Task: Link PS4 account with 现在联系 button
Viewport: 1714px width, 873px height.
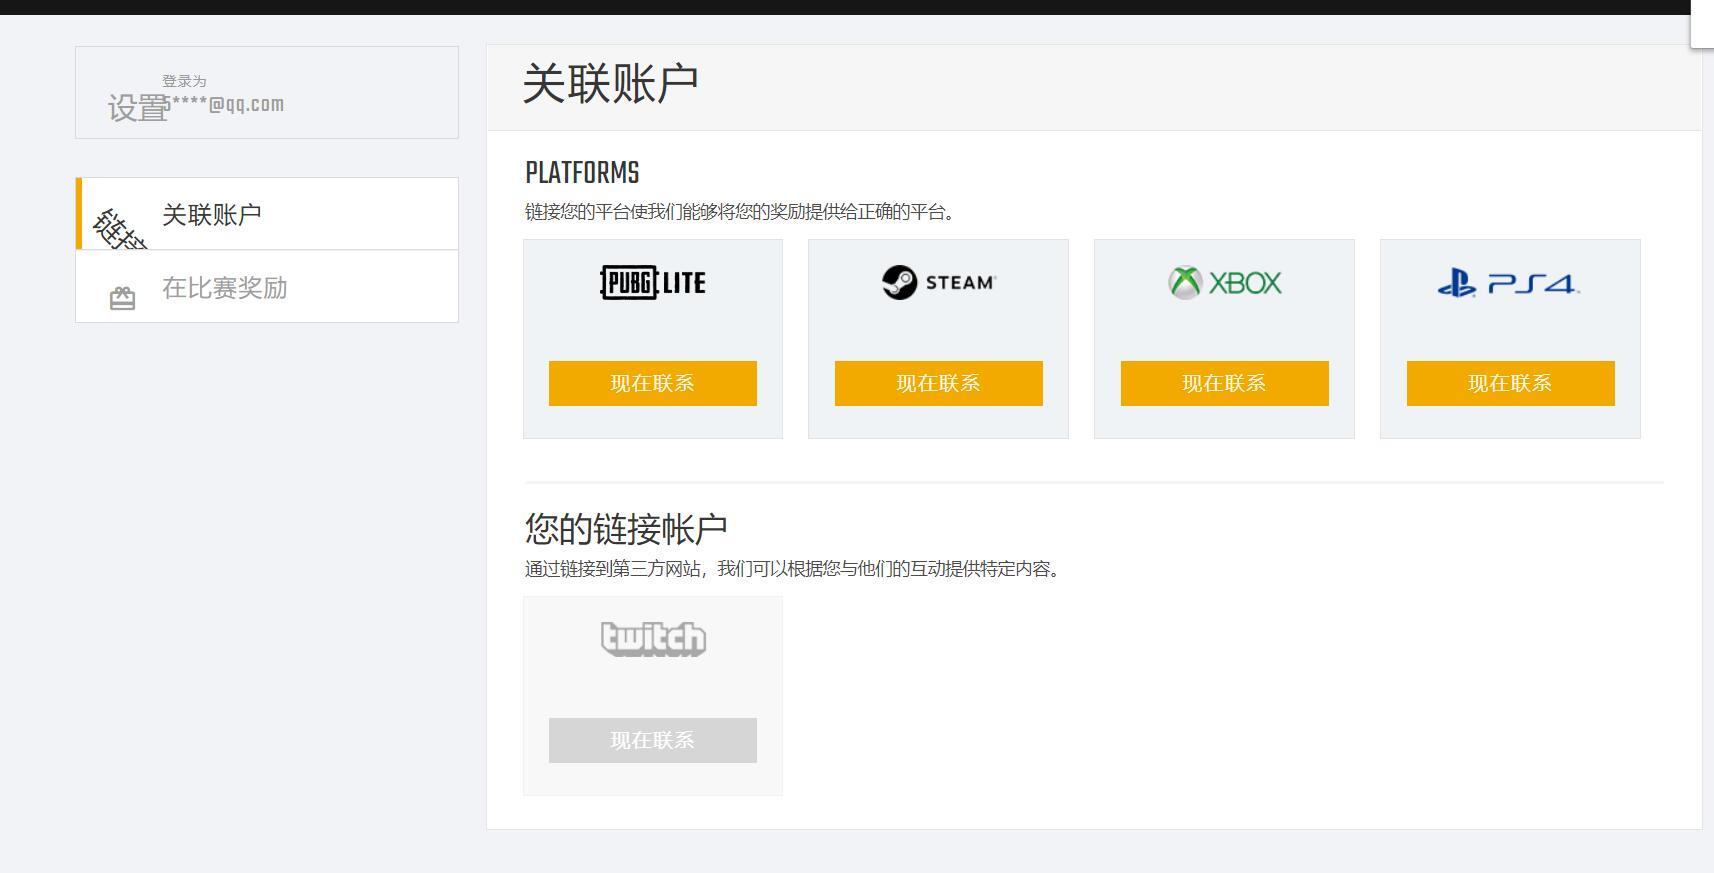Action: (x=1511, y=383)
